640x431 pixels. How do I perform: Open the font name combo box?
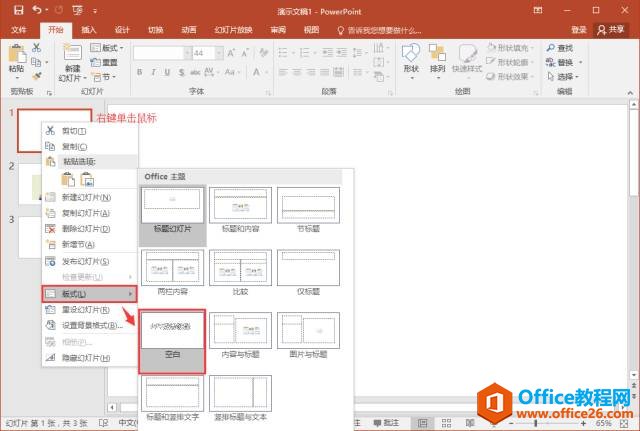tap(162, 53)
